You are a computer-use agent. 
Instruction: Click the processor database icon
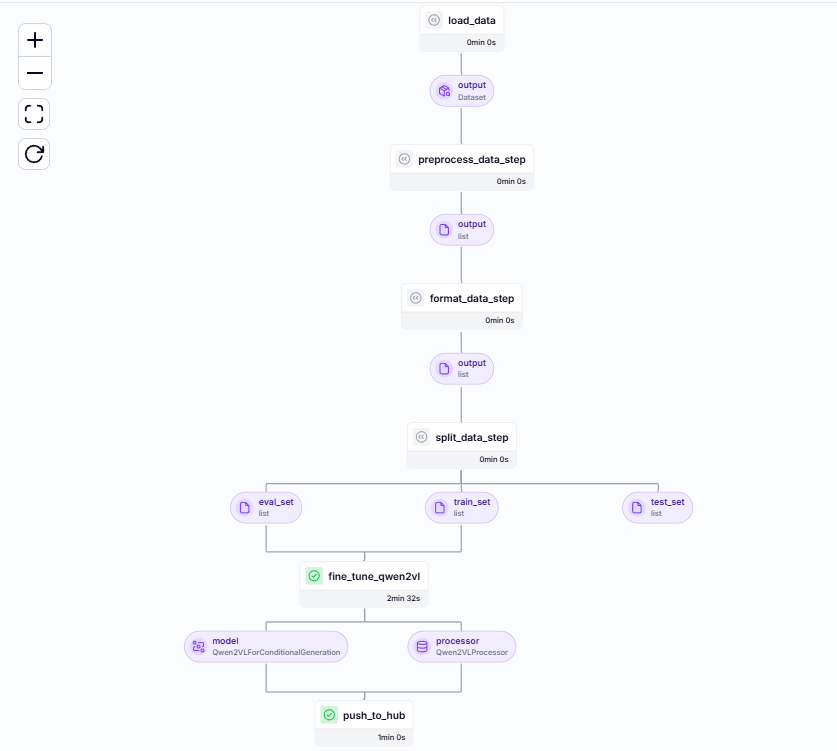(422, 647)
